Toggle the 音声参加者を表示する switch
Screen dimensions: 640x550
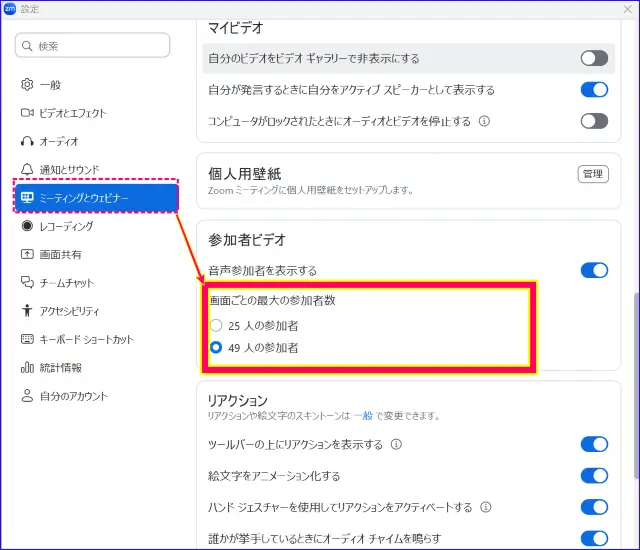point(594,270)
